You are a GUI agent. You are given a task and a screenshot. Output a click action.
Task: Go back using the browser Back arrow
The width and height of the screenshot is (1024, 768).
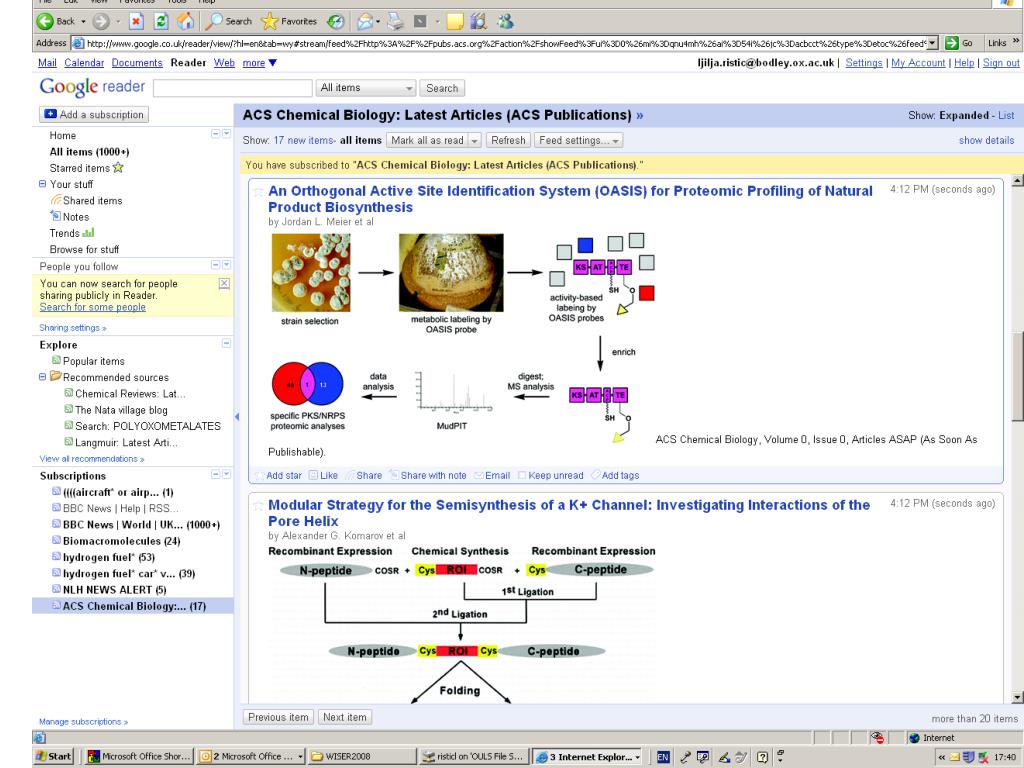pos(46,22)
